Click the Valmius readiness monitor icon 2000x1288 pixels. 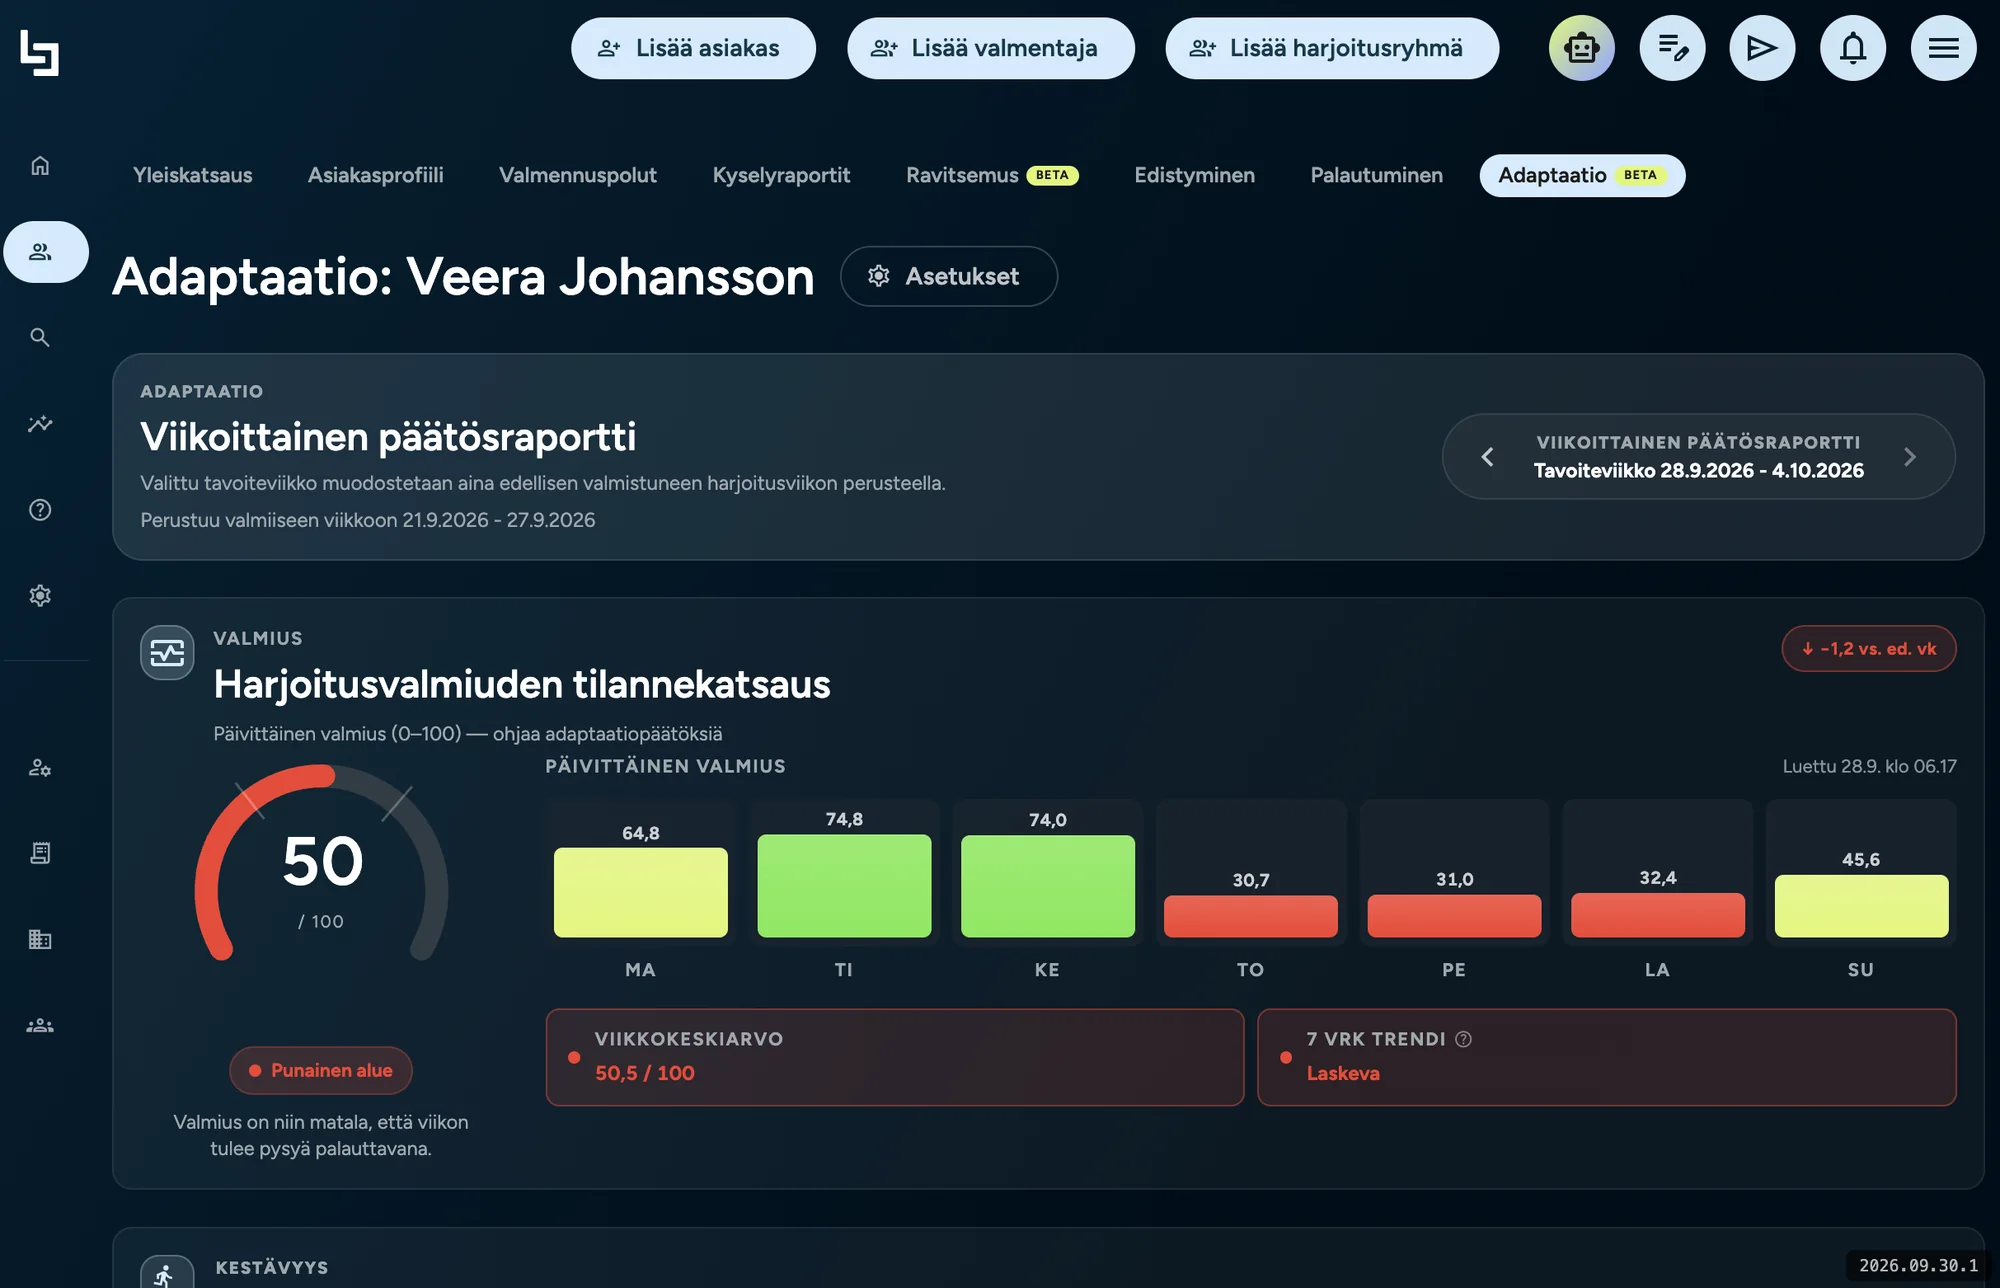167,653
